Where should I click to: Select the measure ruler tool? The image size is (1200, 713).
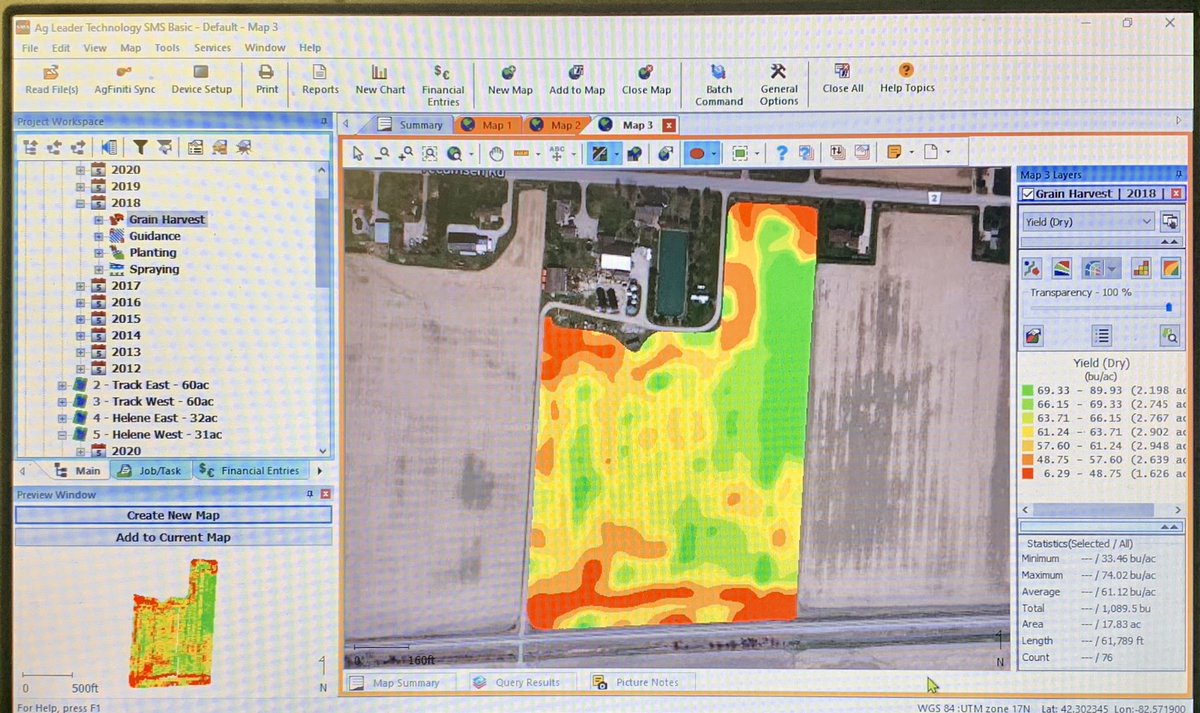(521, 153)
